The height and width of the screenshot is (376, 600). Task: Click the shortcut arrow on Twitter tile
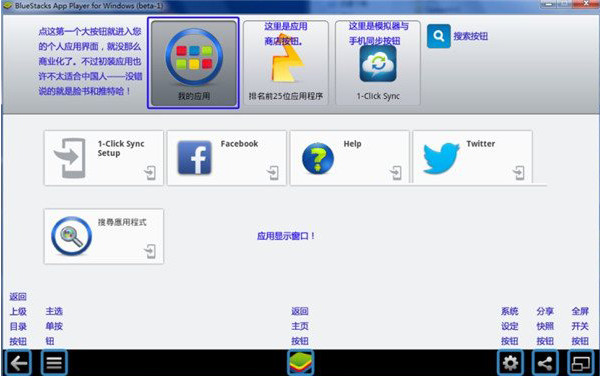coord(519,173)
